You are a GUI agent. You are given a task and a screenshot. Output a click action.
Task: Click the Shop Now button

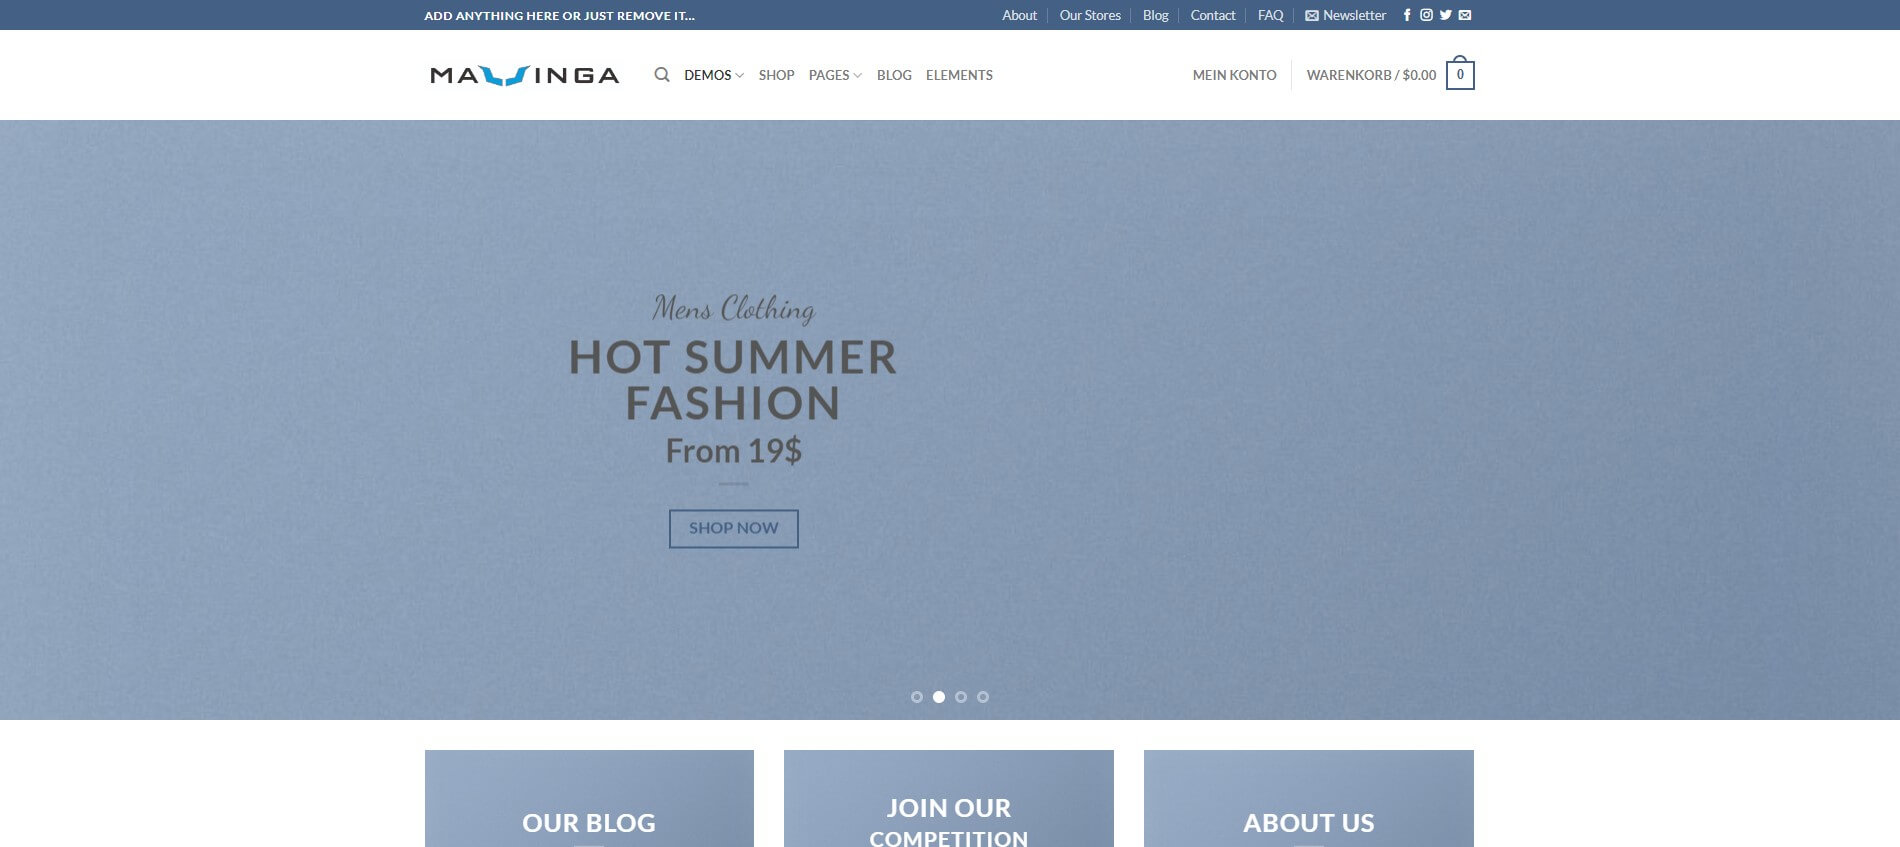(x=734, y=528)
